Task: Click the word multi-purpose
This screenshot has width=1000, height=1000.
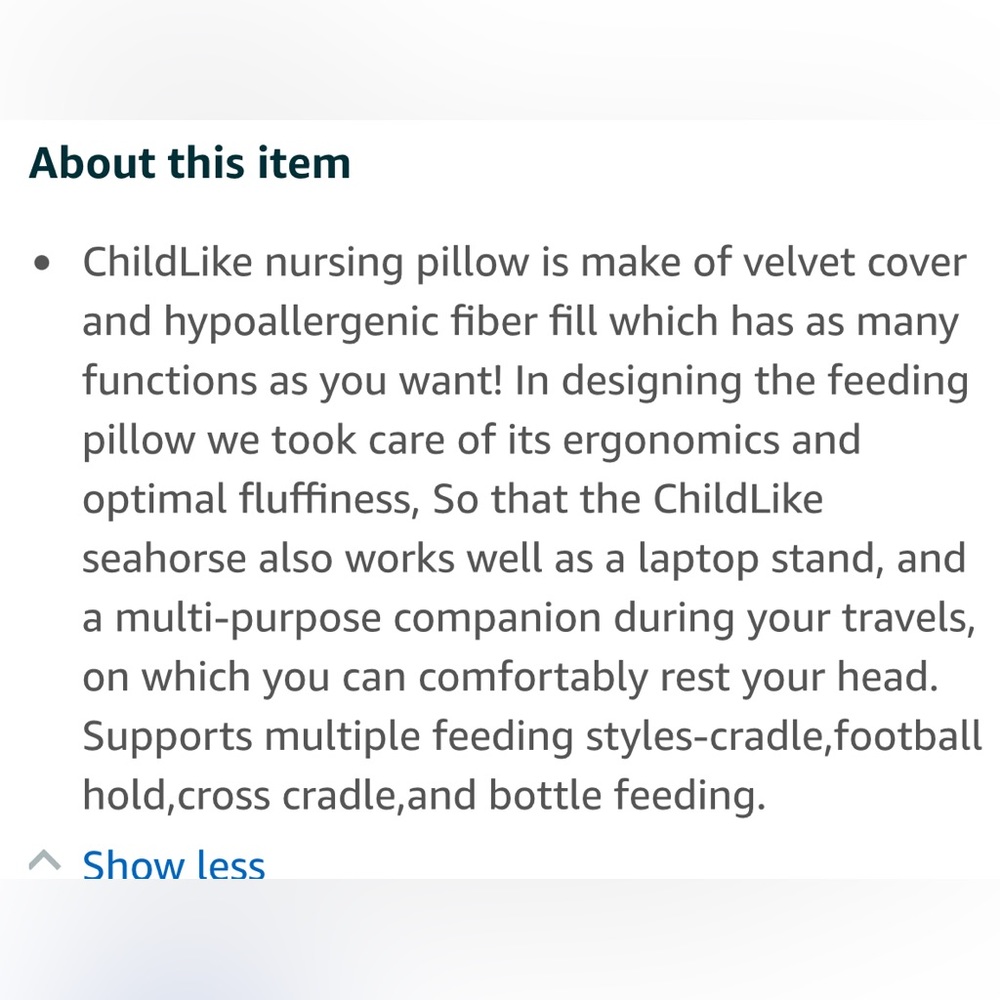Action: tap(248, 619)
